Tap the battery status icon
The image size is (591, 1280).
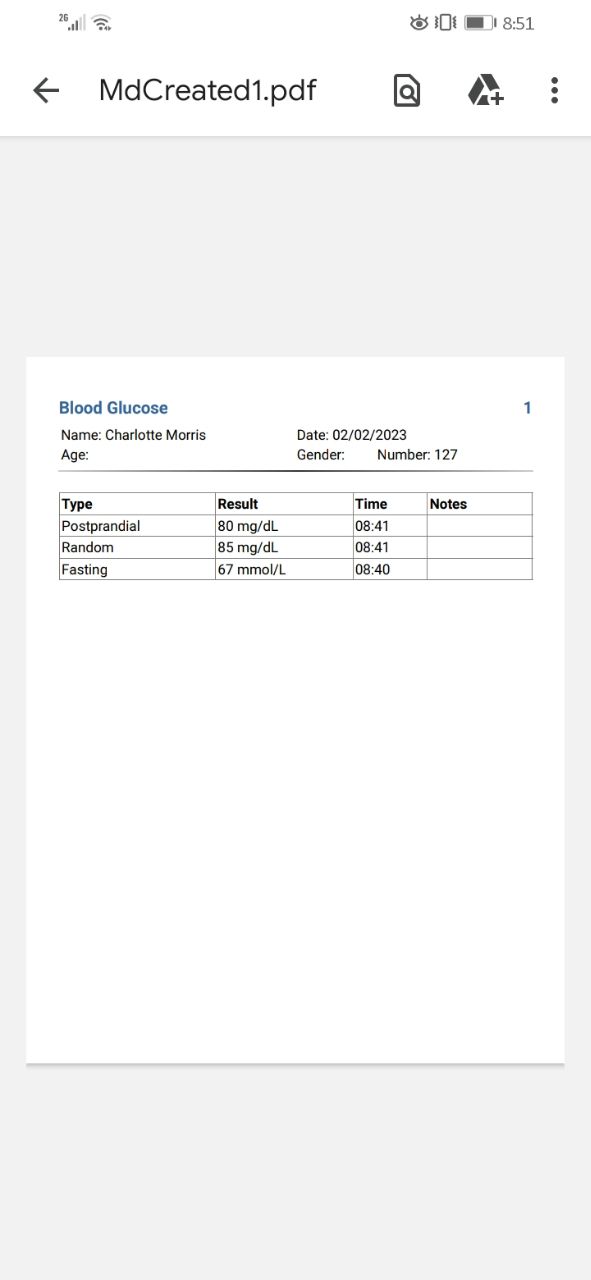480,23
